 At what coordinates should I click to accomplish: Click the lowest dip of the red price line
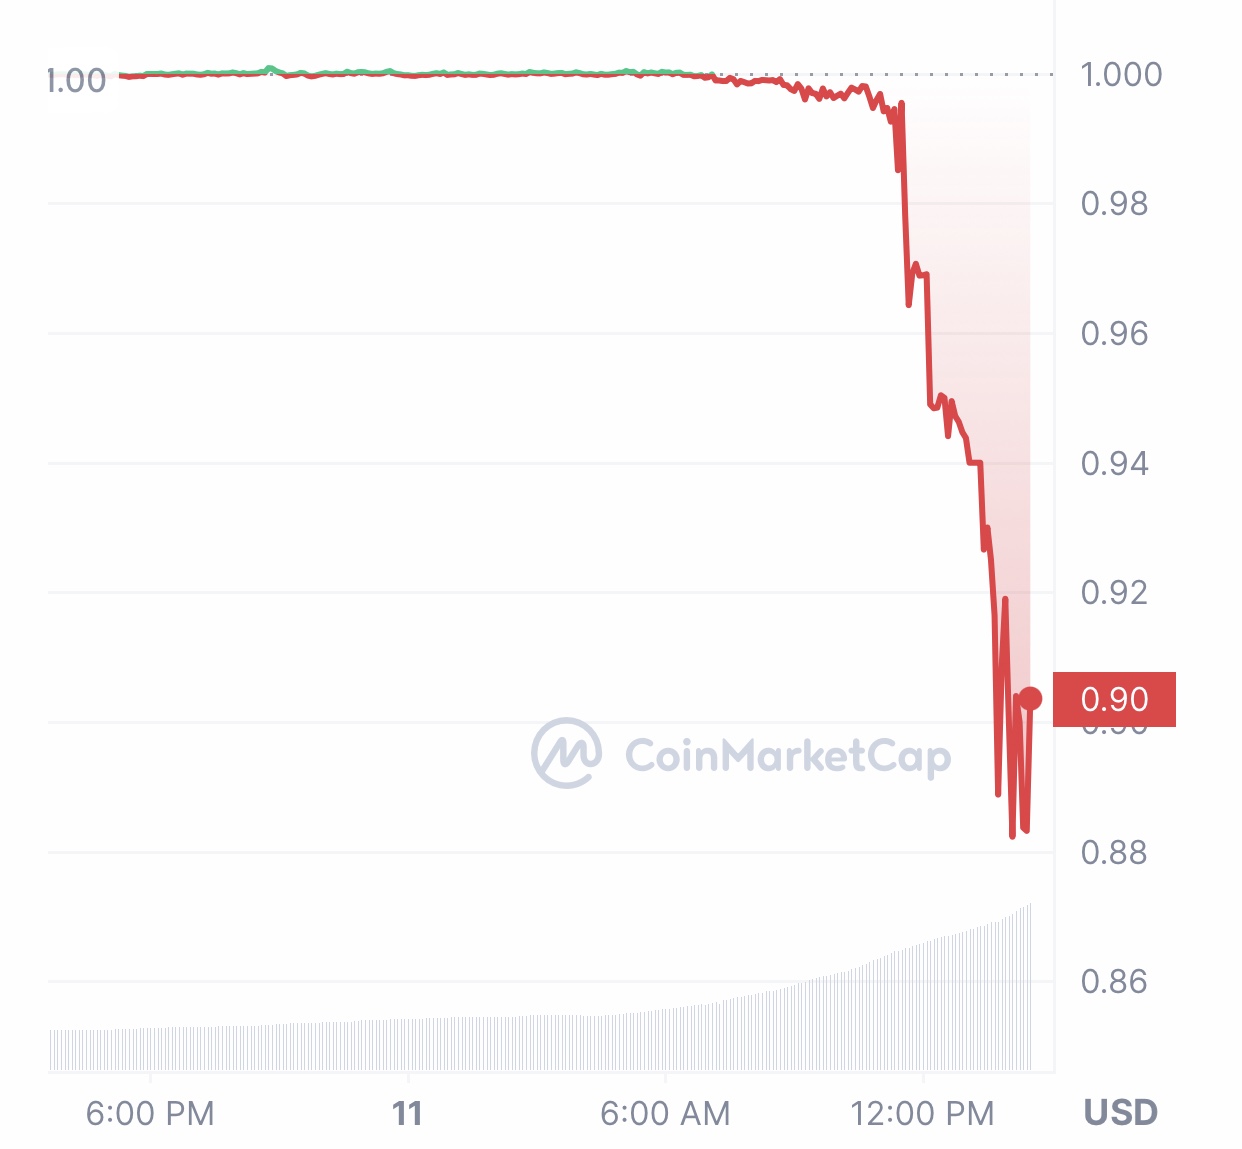1013,835
